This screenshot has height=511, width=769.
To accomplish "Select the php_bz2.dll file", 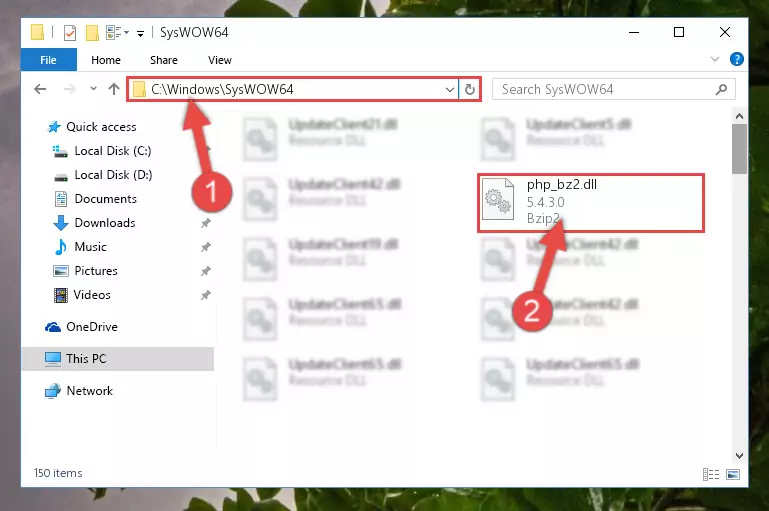I will coord(590,203).
